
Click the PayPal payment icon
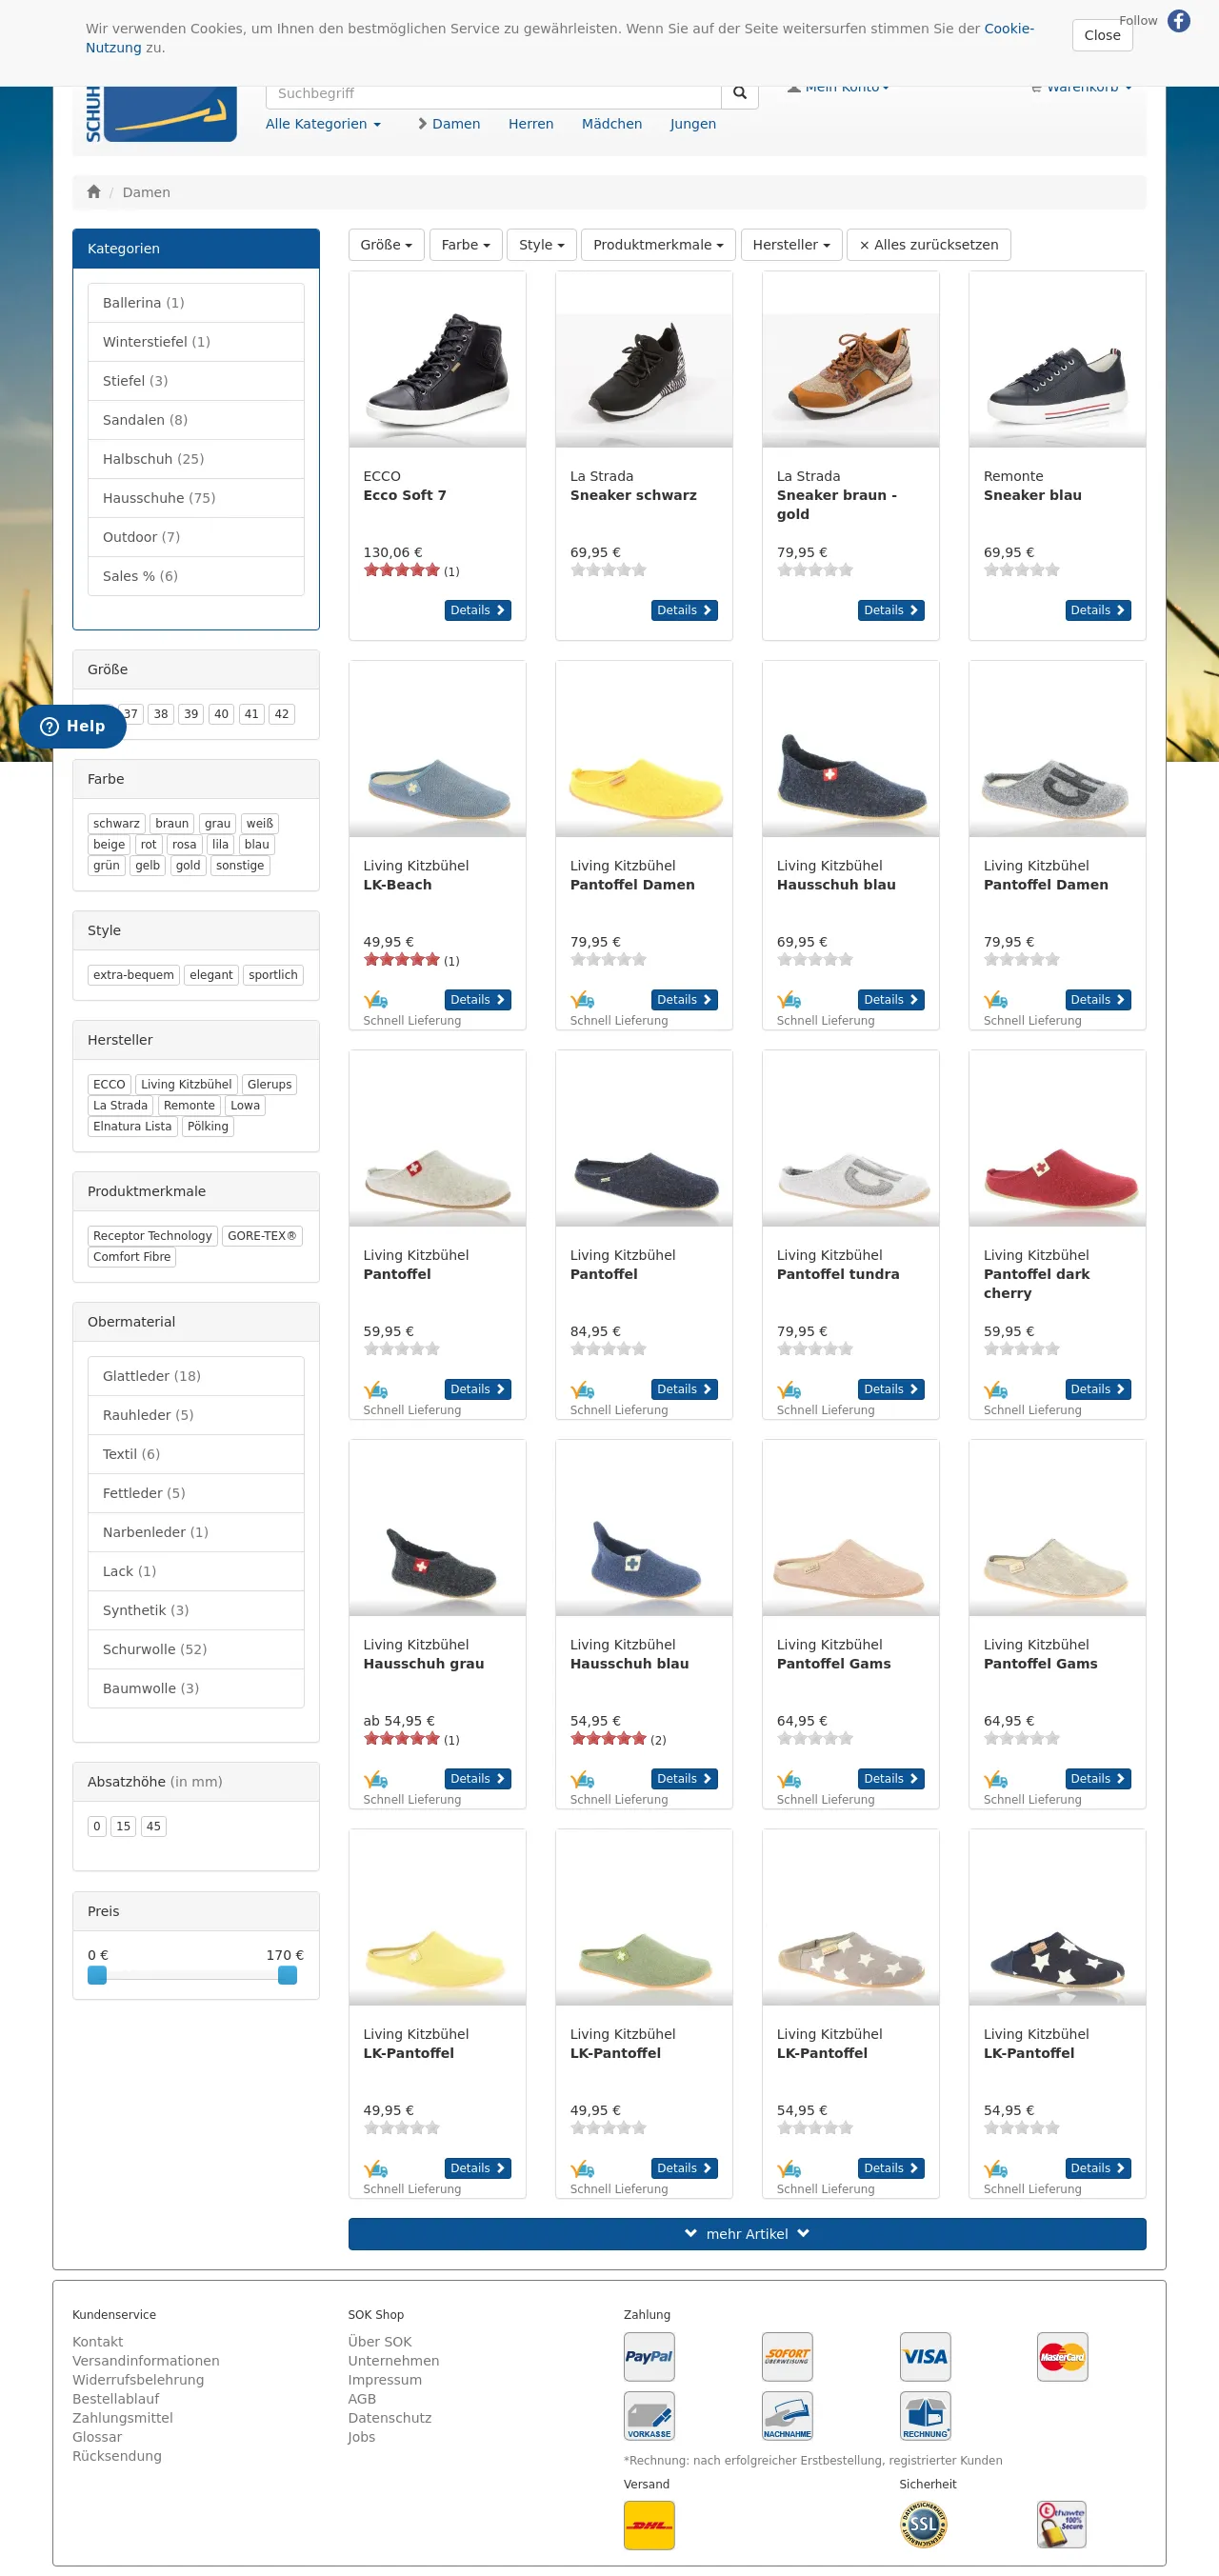click(649, 2356)
